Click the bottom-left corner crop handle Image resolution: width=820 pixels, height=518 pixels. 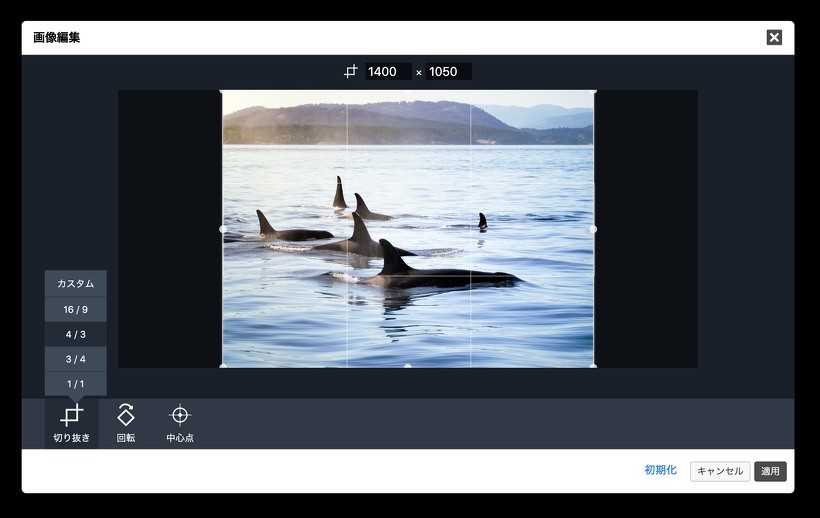(x=223, y=366)
